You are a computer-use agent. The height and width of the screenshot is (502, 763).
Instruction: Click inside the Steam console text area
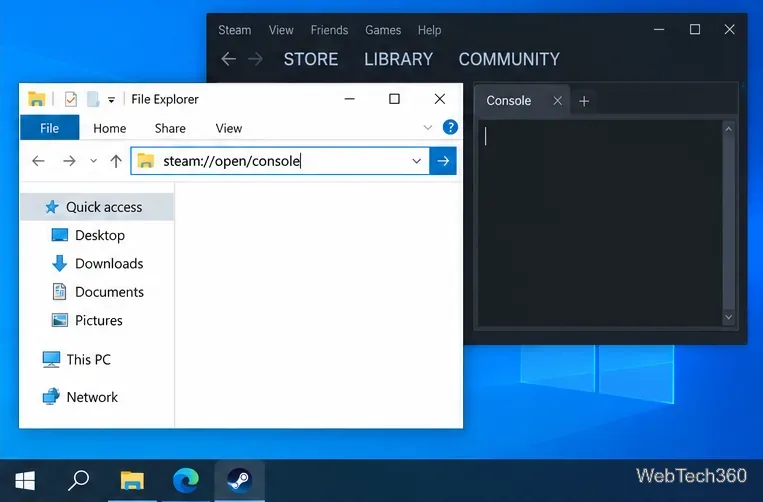(600, 223)
